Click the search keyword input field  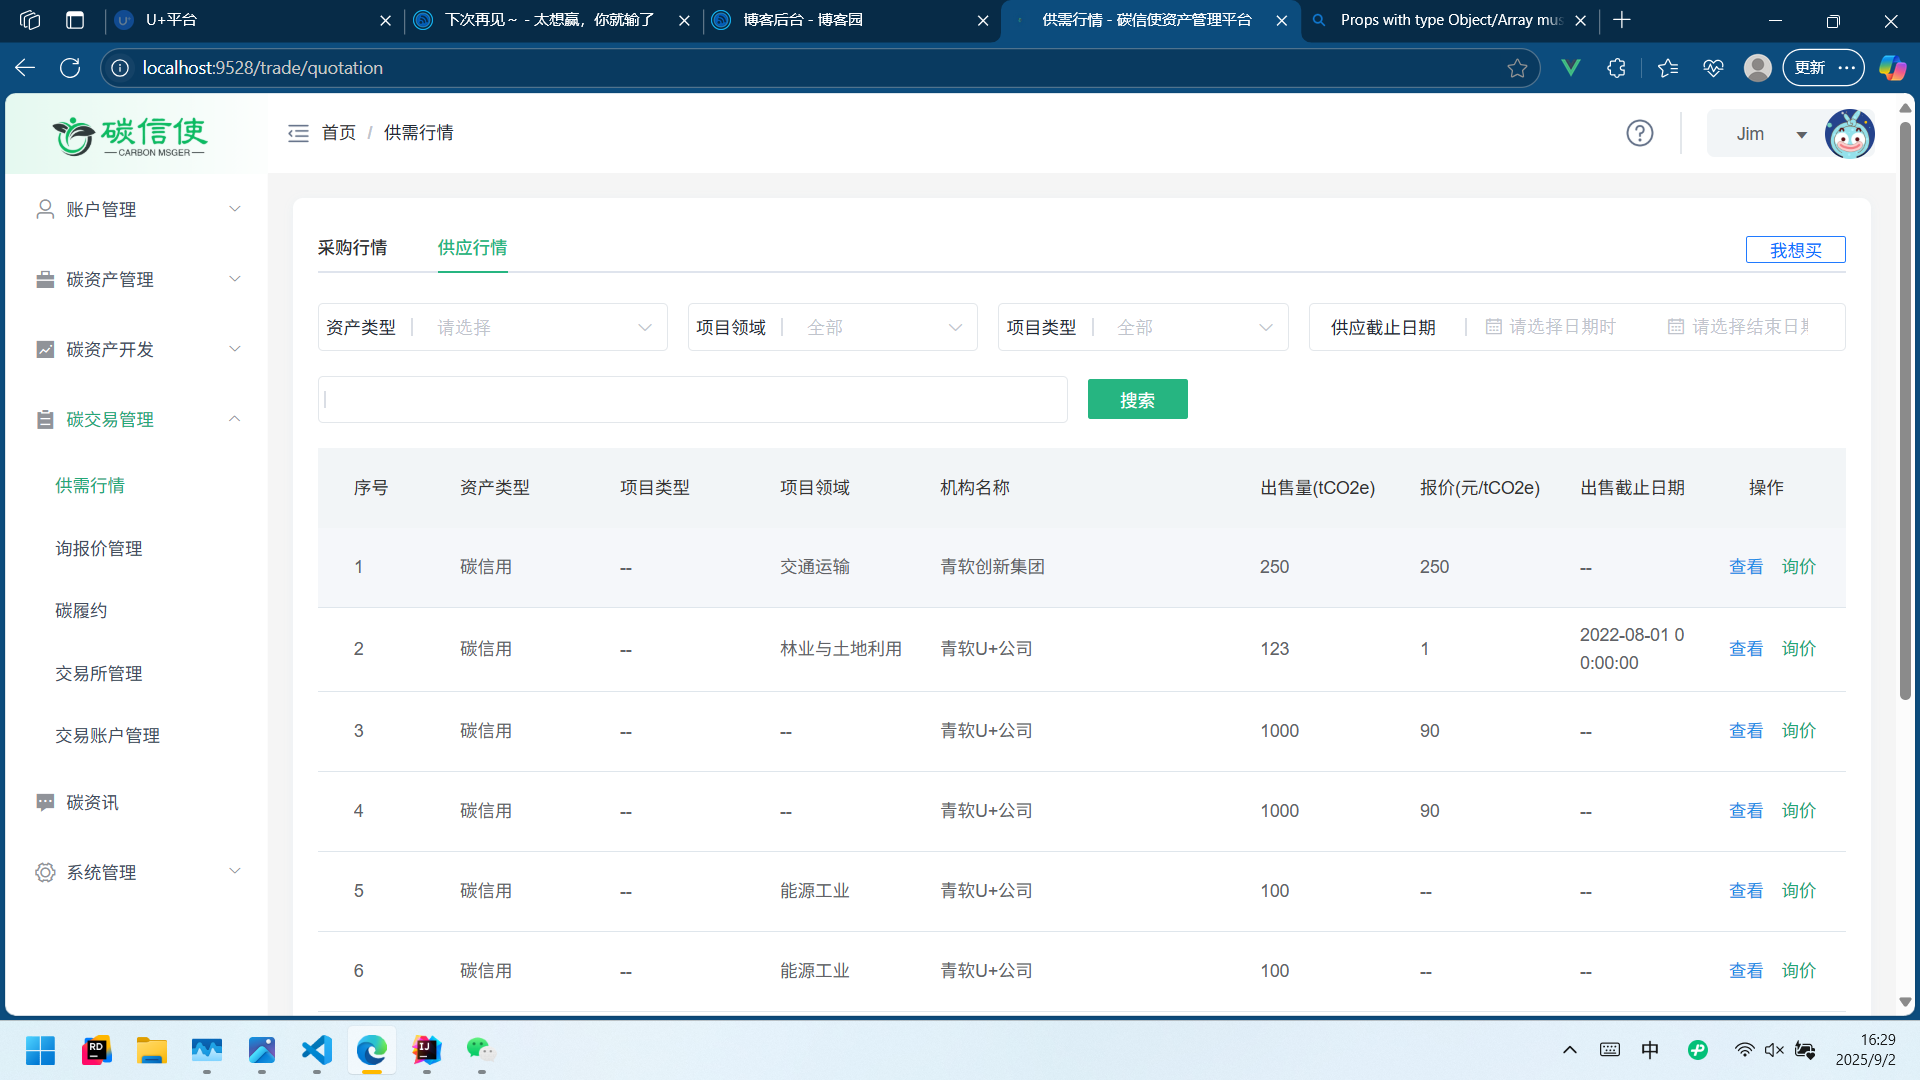click(692, 400)
